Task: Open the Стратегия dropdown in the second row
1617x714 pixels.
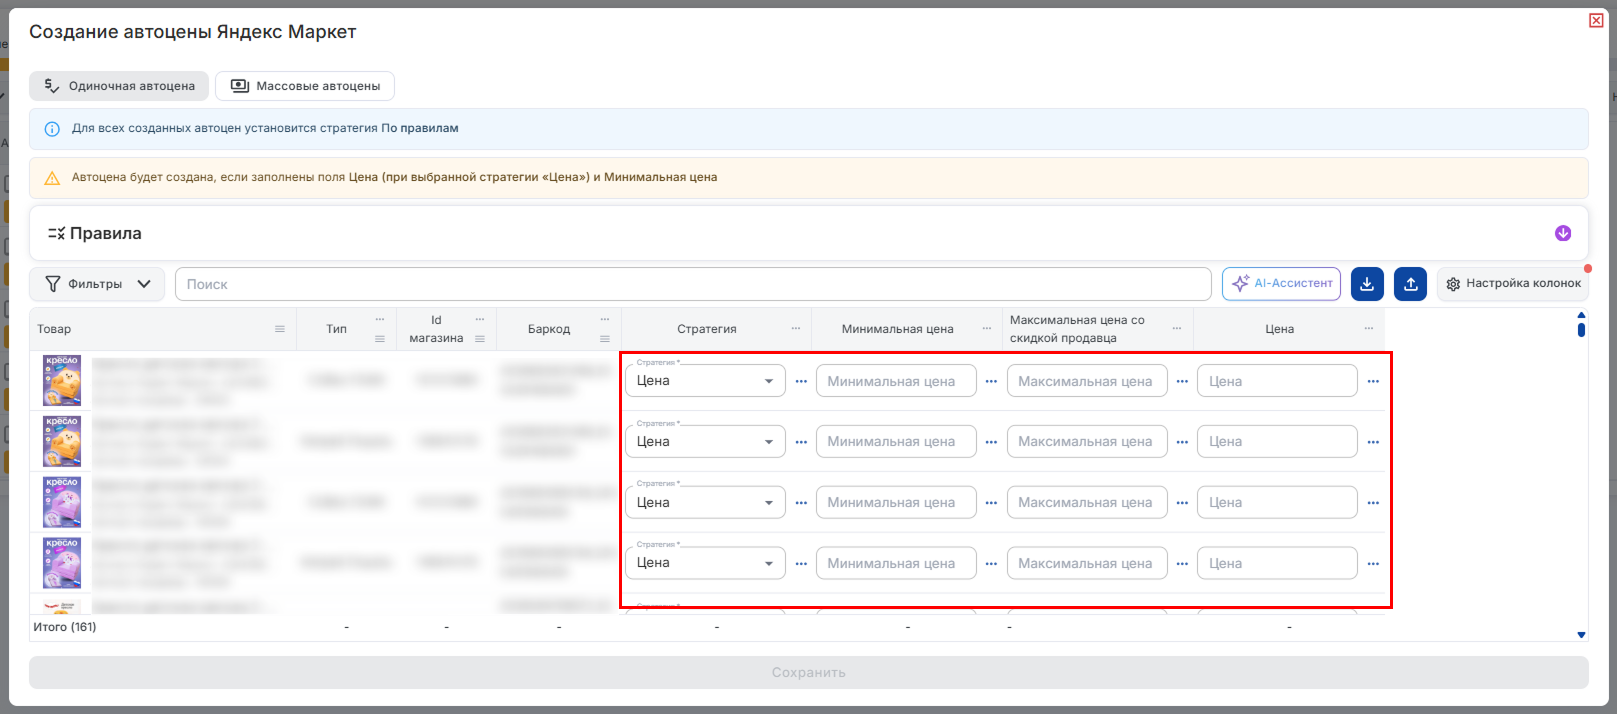Action: 706,442
